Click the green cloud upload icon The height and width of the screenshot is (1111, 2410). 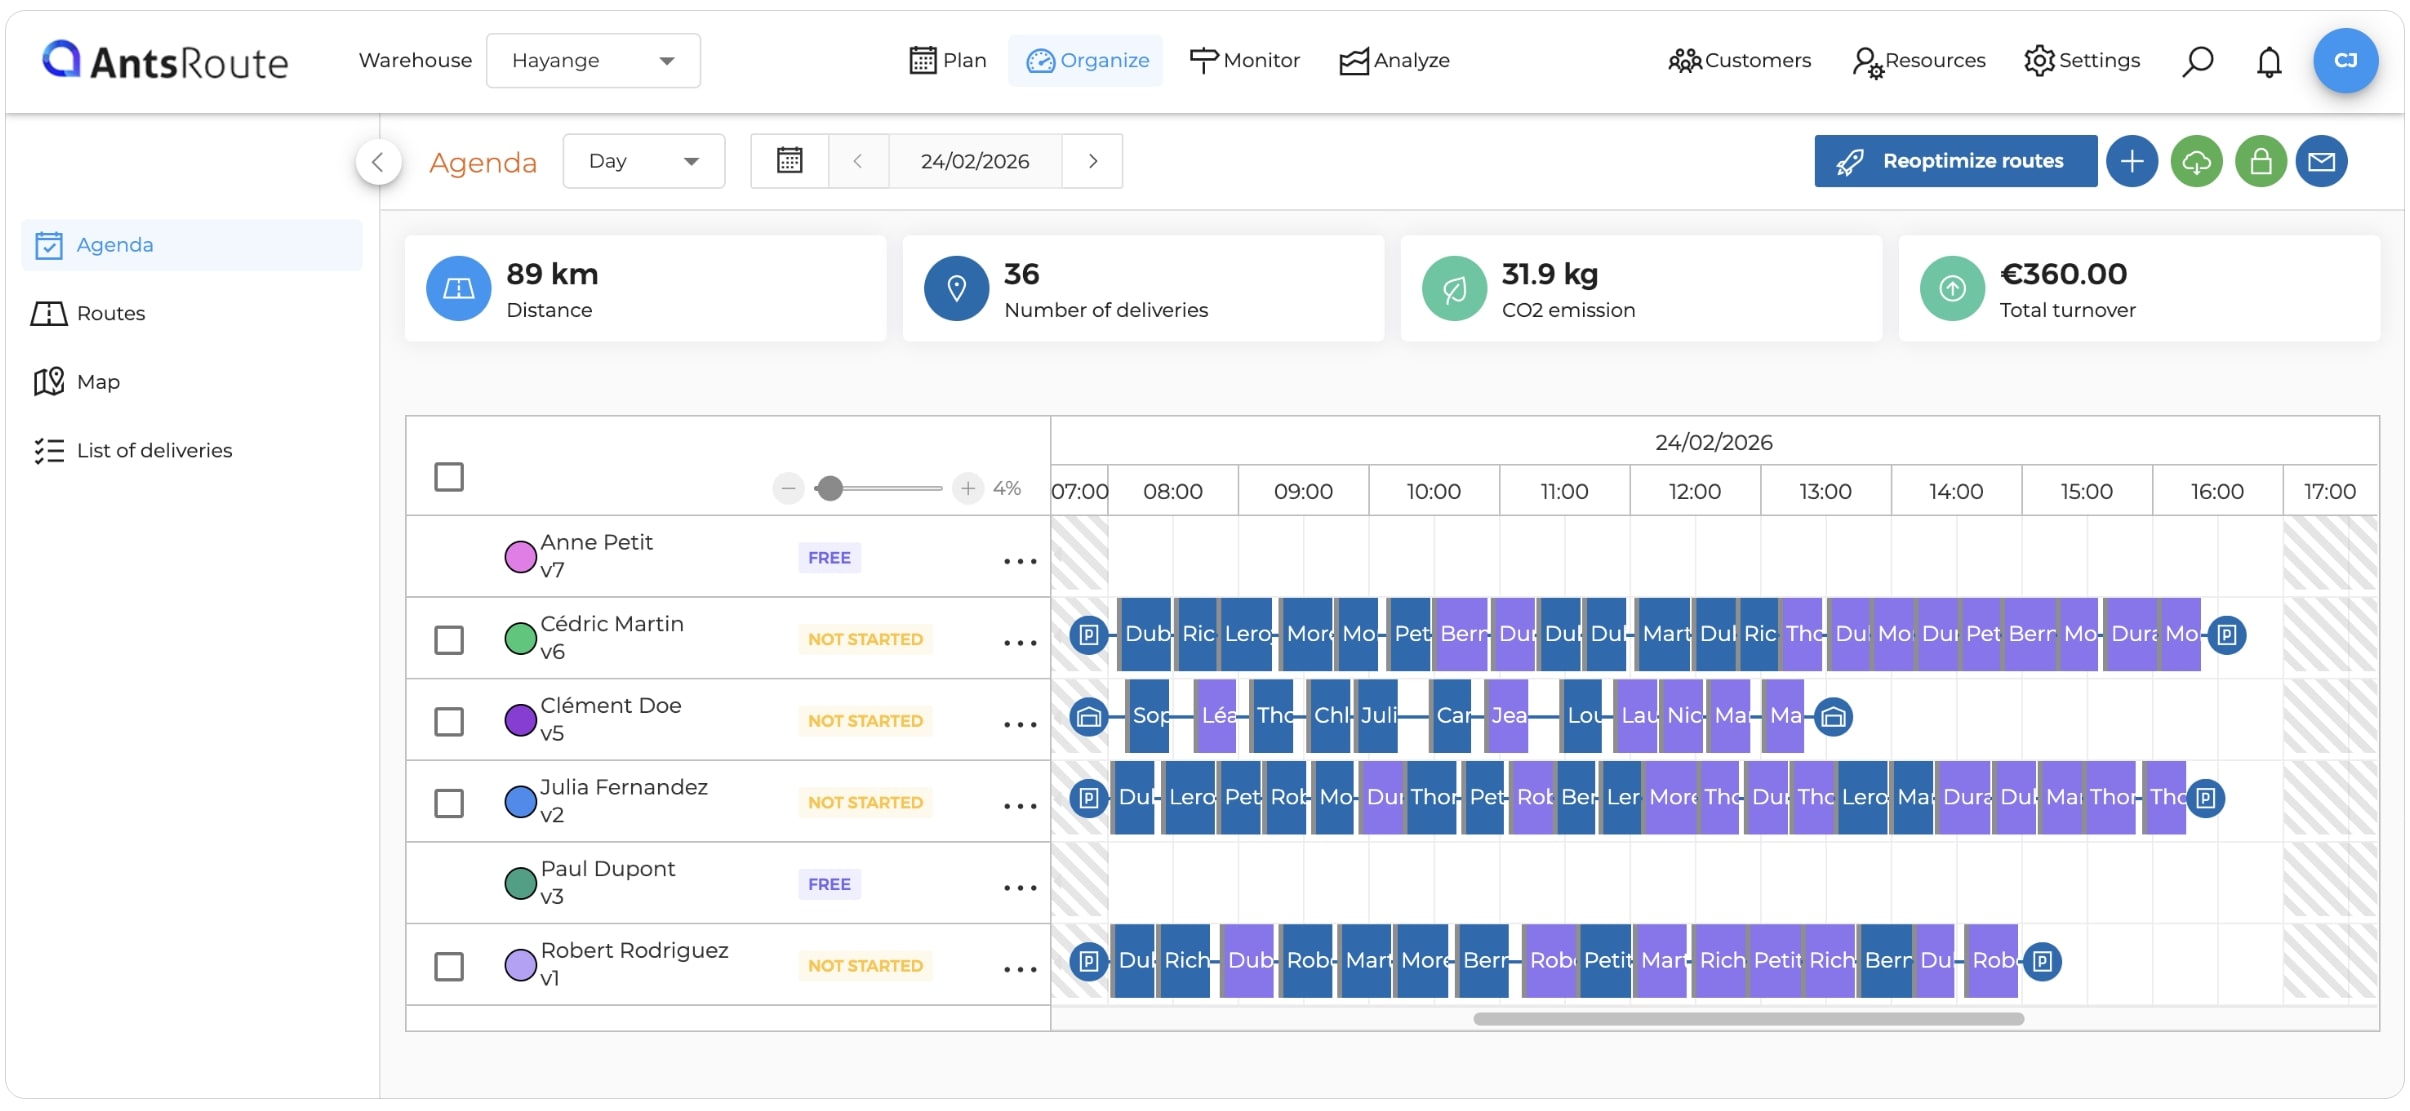tap(2196, 161)
